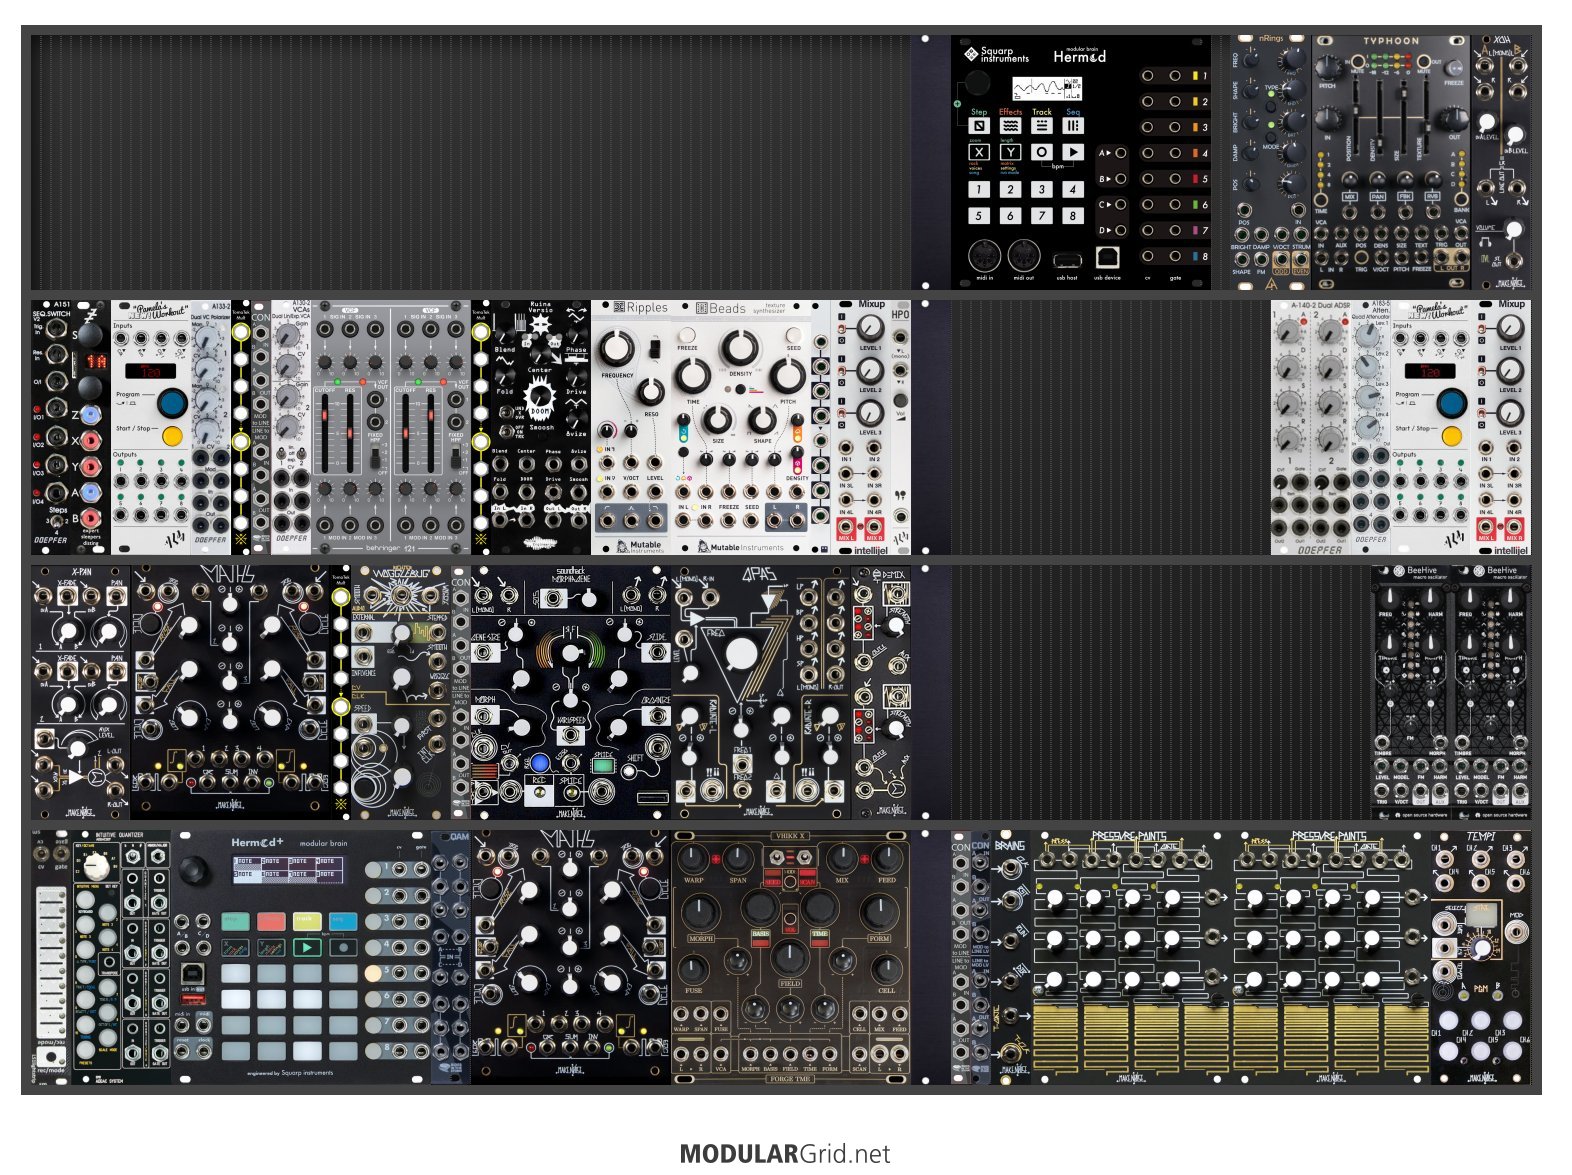The image size is (1572, 1175).
Task: Hit the blue REC button on Morphagene
Action: 540,763
